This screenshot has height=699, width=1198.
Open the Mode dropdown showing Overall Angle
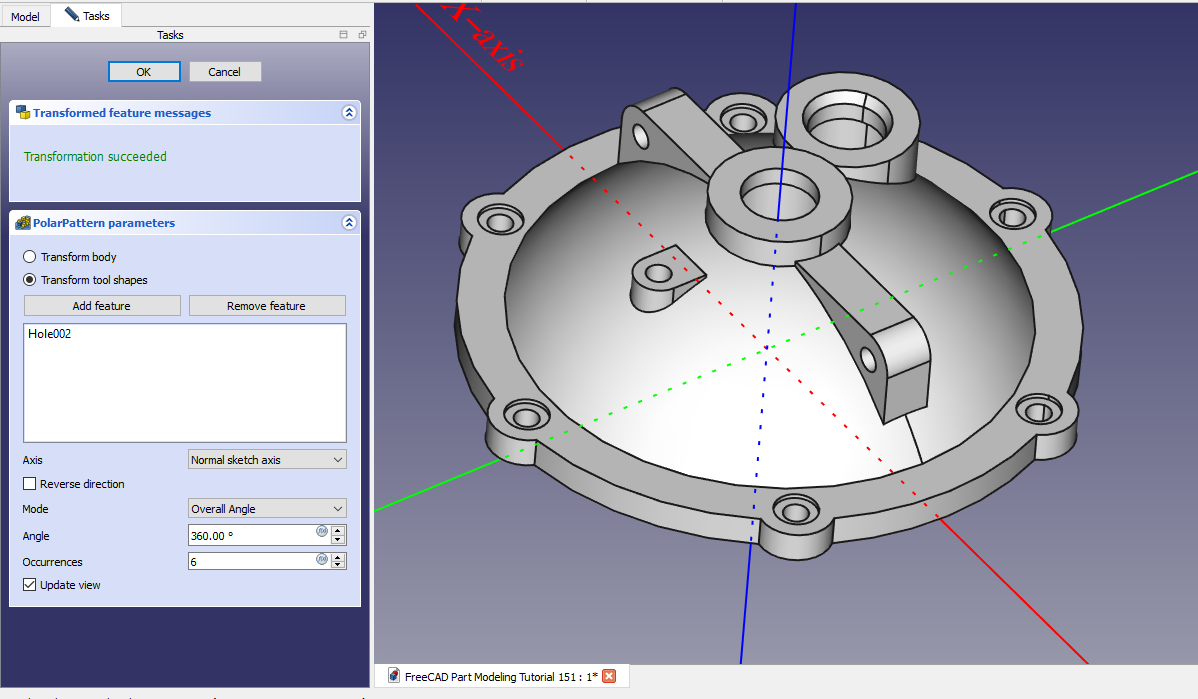point(267,509)
